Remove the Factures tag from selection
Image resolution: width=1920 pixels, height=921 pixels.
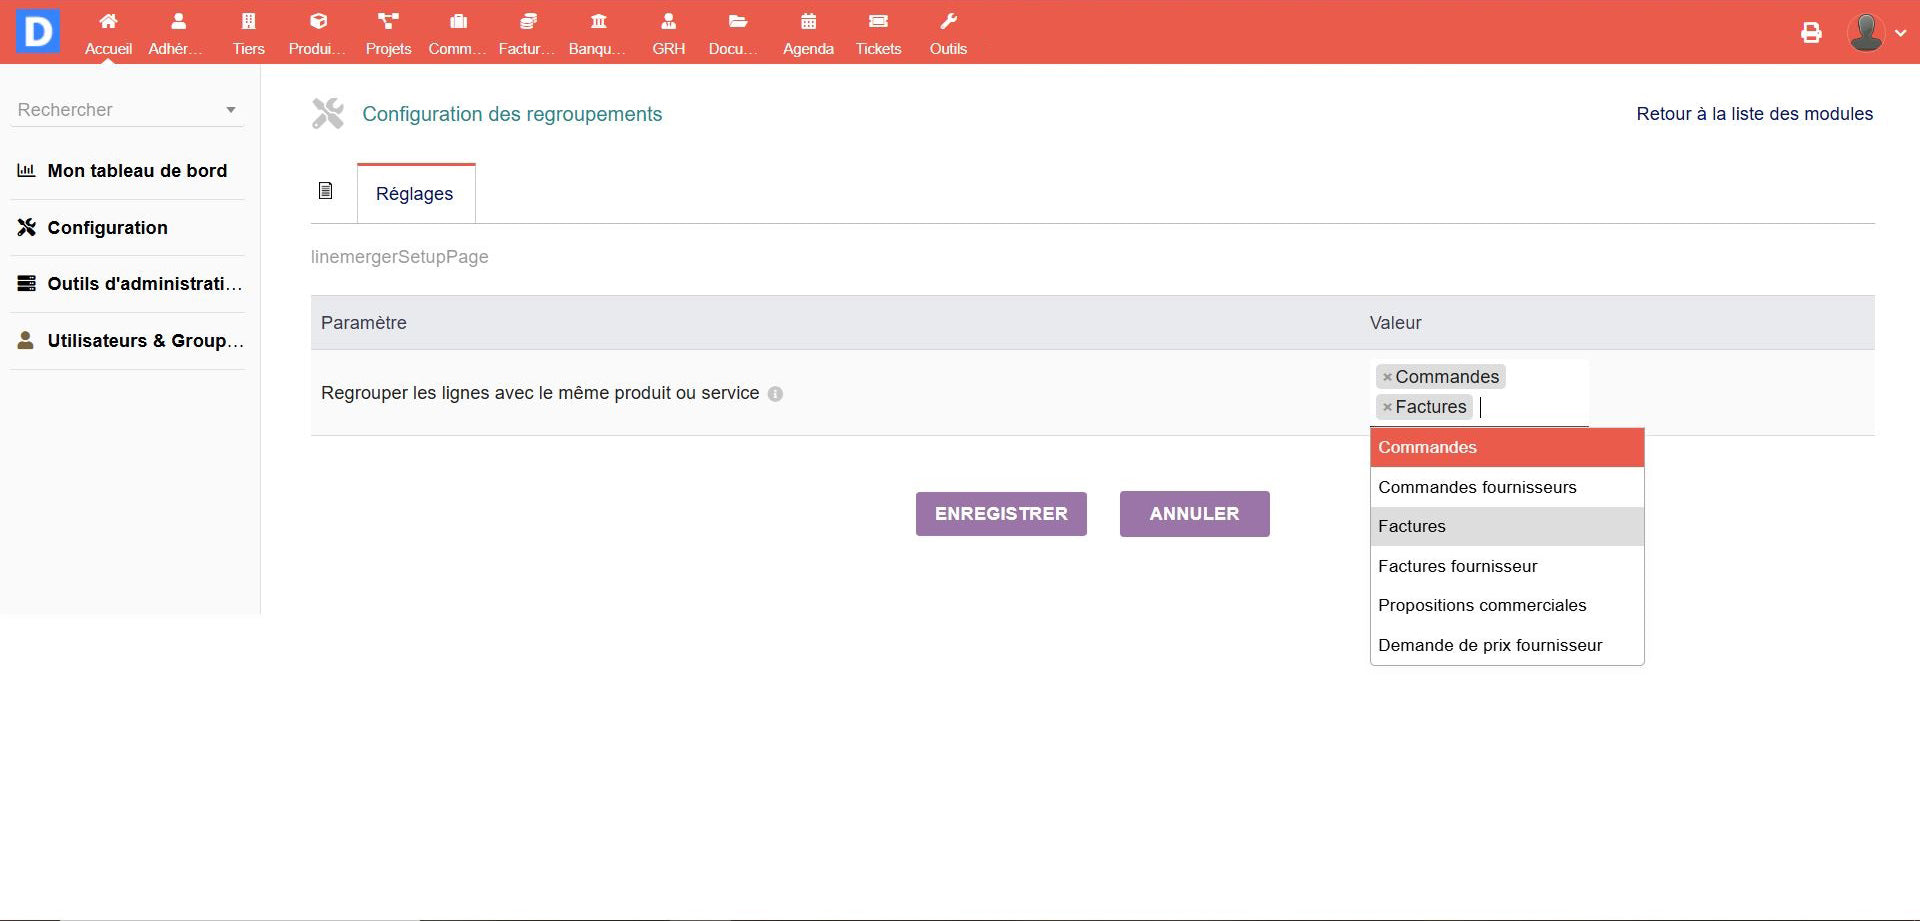tap(1387, 407)
